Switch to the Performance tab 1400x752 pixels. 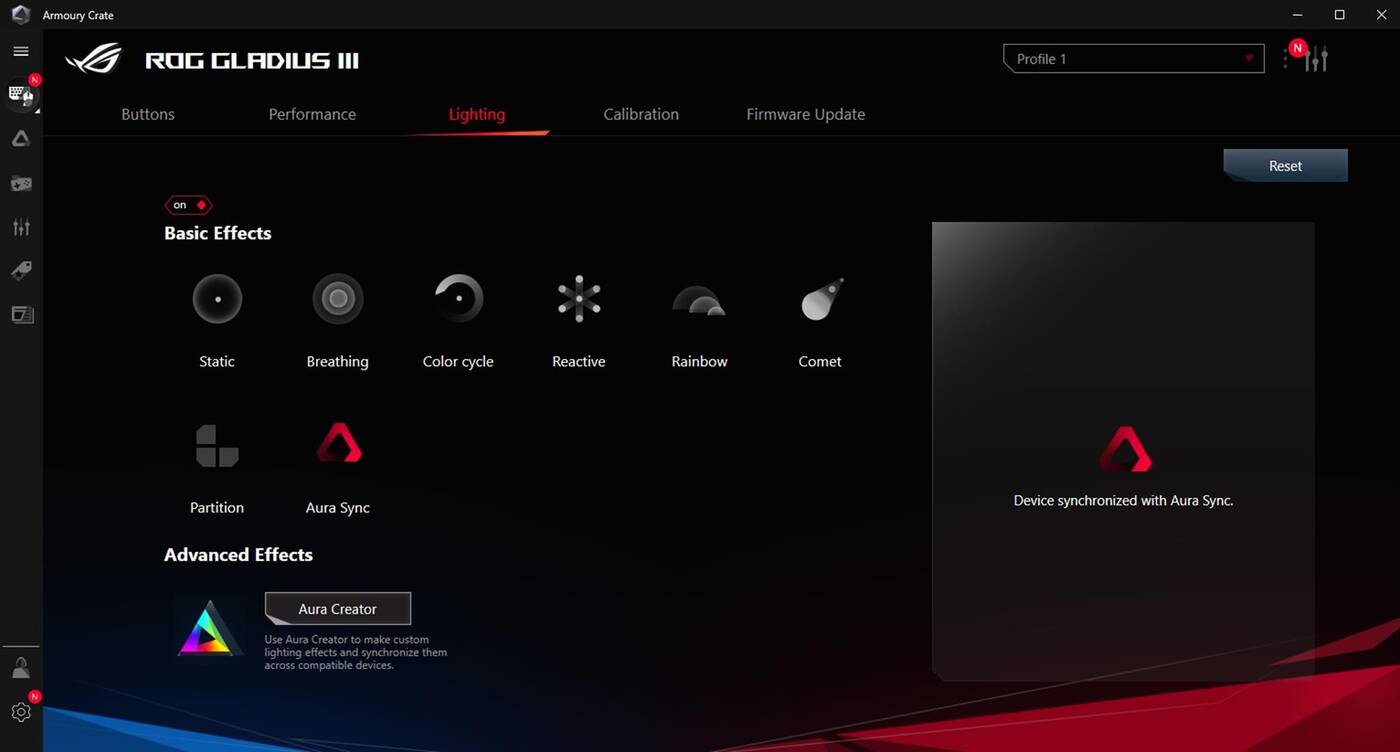[x=312, y=114]
